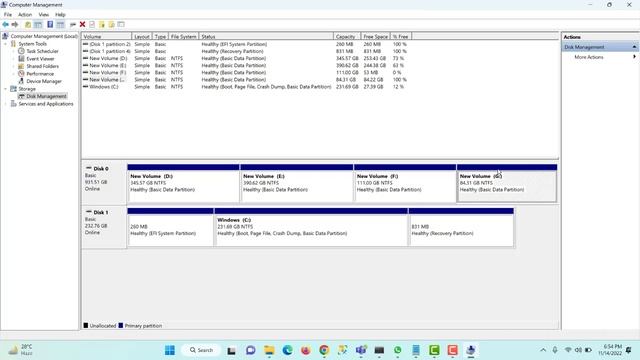This screenshot has width=640, height=360.
Task: Open Microsoft Edge from the taskbar
Action: pyautogui.click(x=287, y=350)
